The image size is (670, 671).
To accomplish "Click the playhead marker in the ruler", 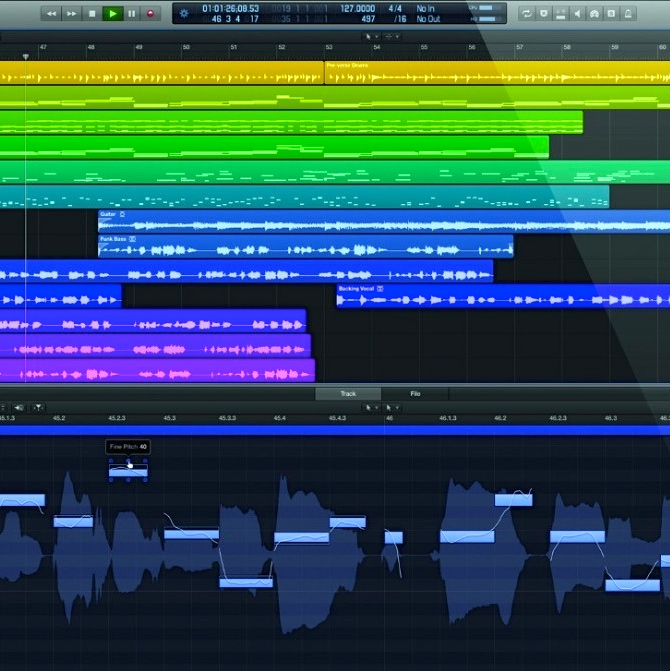I will (x=26, y=56).
